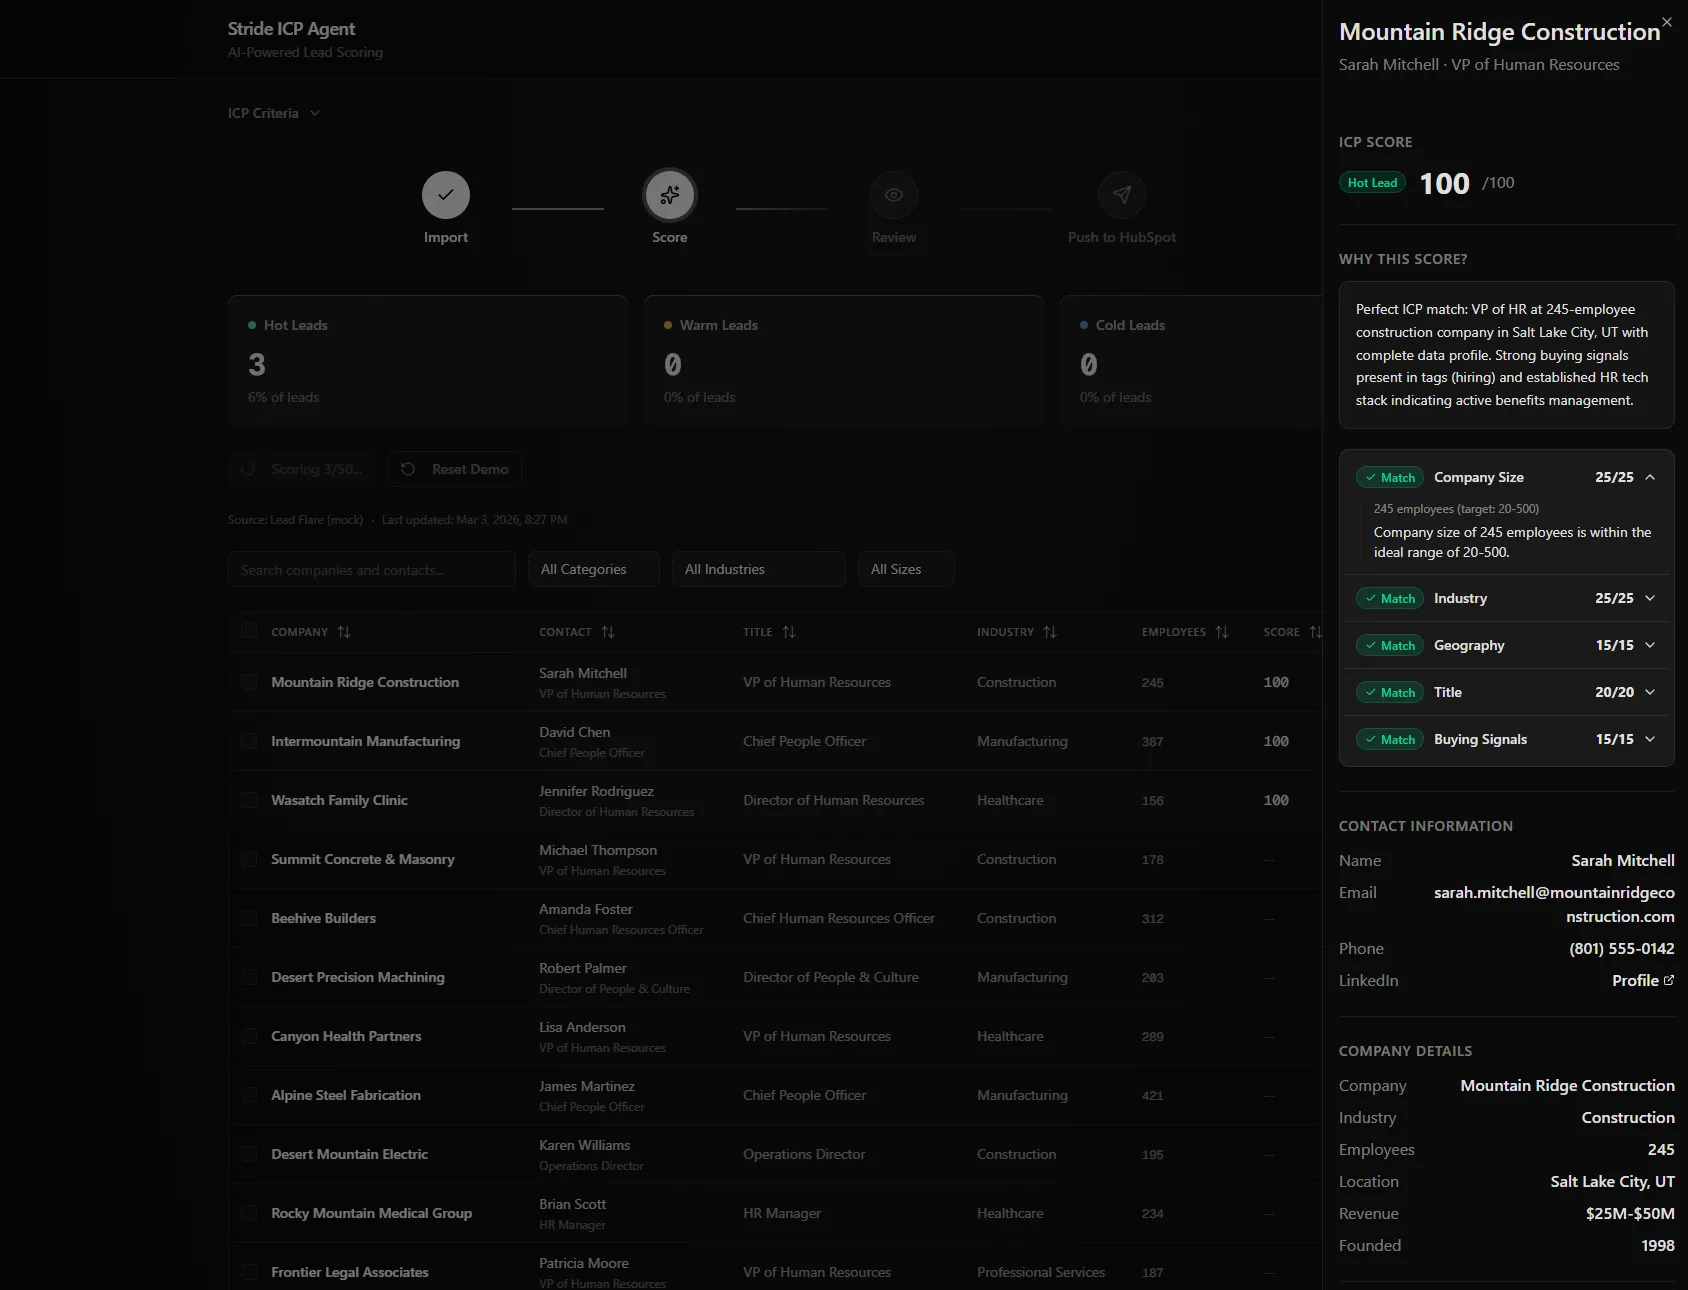
Task: Click the search companies and contacts field
Action: [x=371, y=570]
